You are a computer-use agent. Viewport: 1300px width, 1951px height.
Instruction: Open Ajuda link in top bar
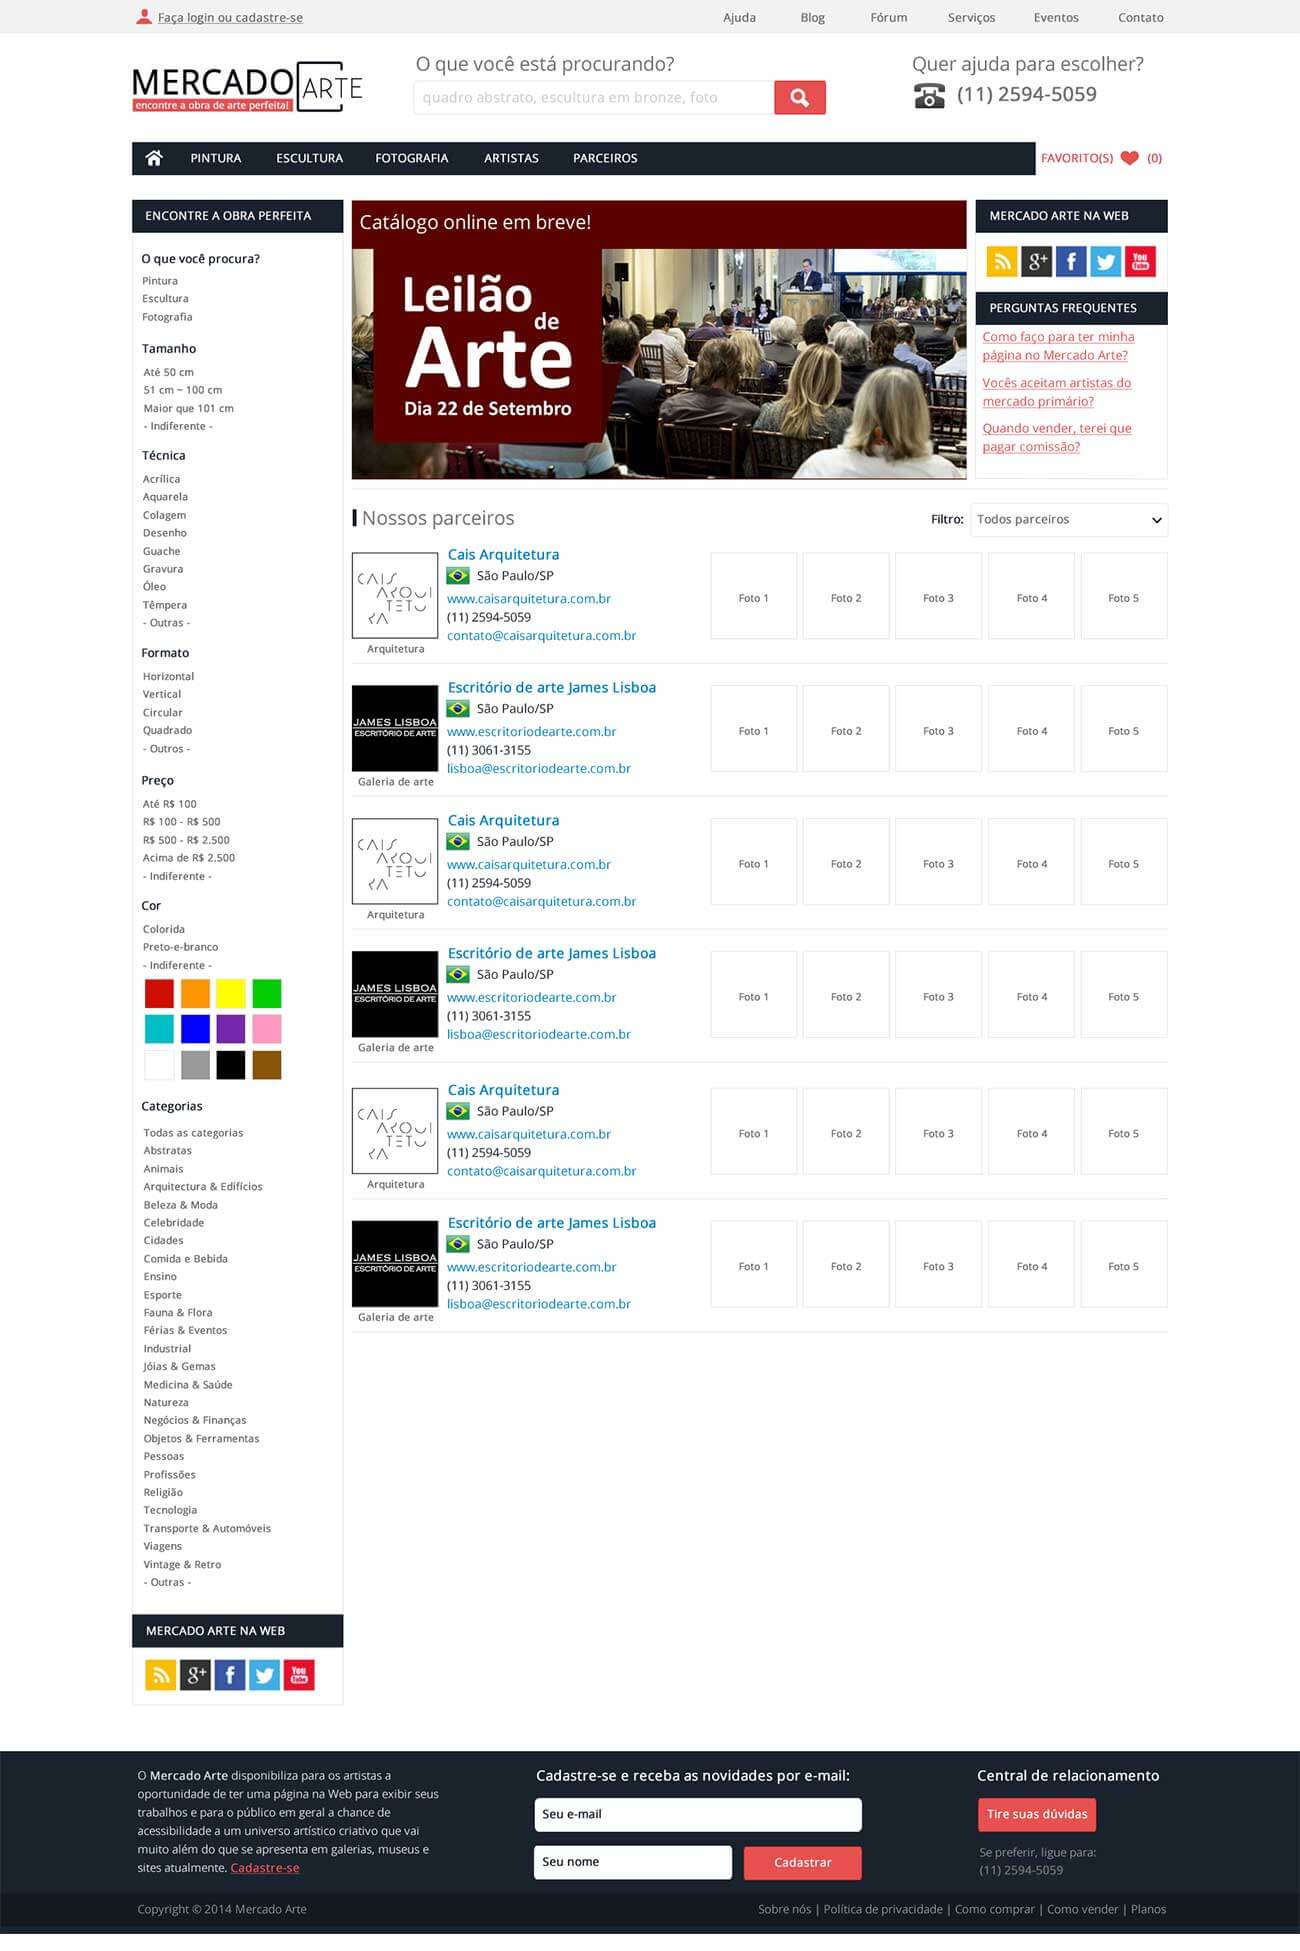pos(739,17)
